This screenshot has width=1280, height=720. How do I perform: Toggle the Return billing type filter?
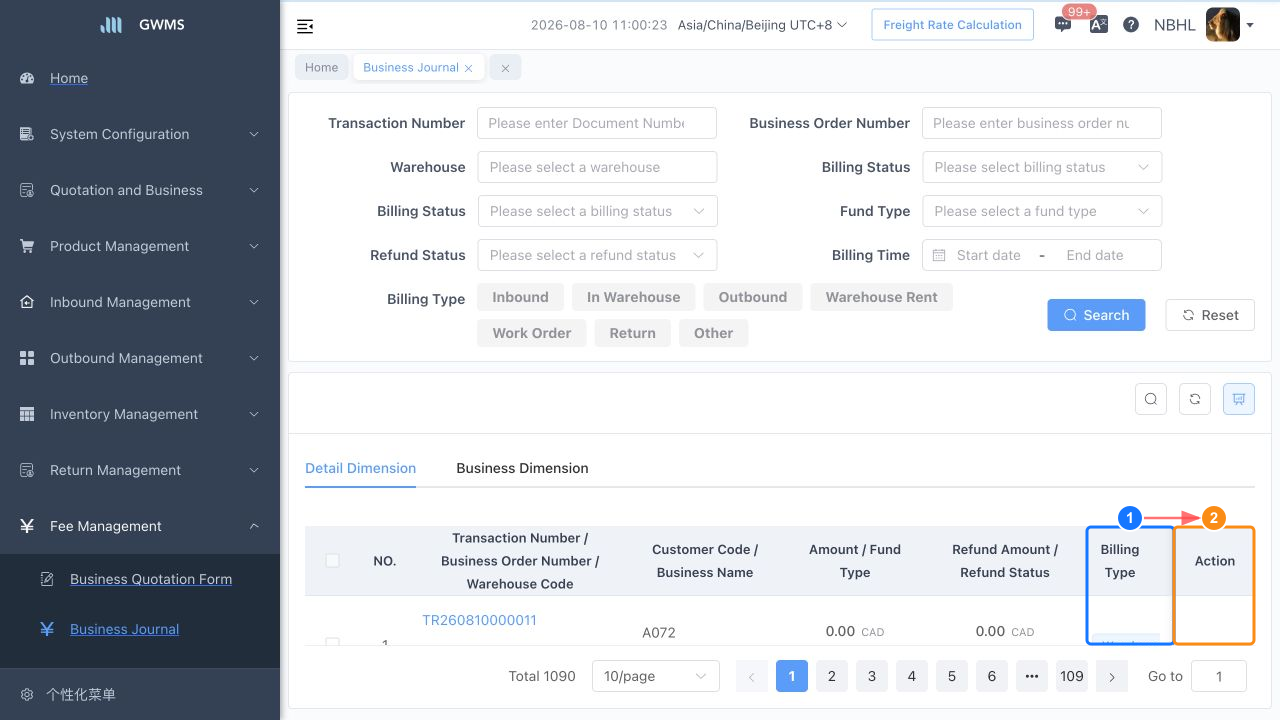(633, 333)
